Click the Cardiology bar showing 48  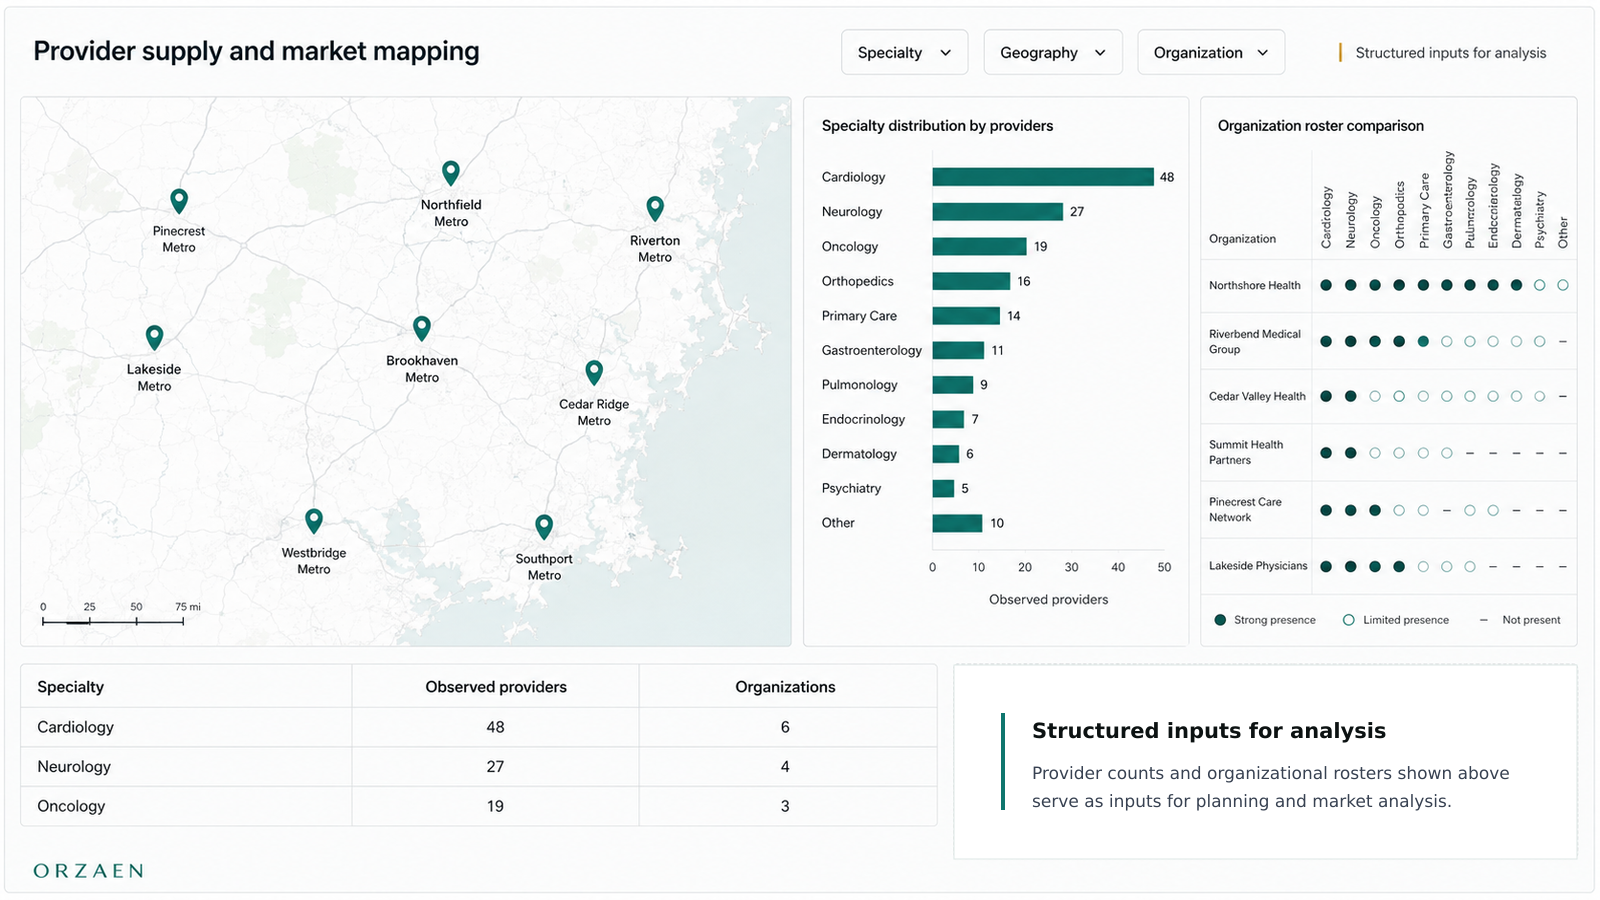pyautogui.click(x=1043, y=177)
